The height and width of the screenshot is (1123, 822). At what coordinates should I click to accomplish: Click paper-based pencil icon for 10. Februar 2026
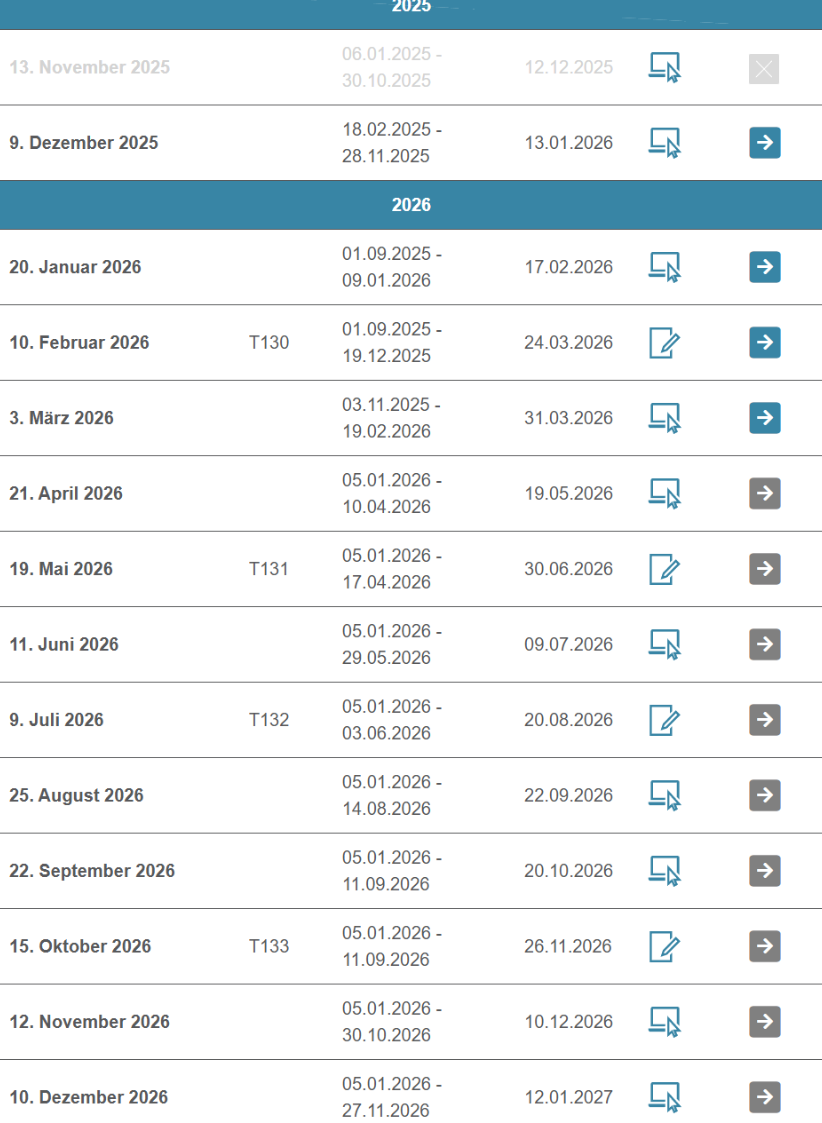(664, 343)
